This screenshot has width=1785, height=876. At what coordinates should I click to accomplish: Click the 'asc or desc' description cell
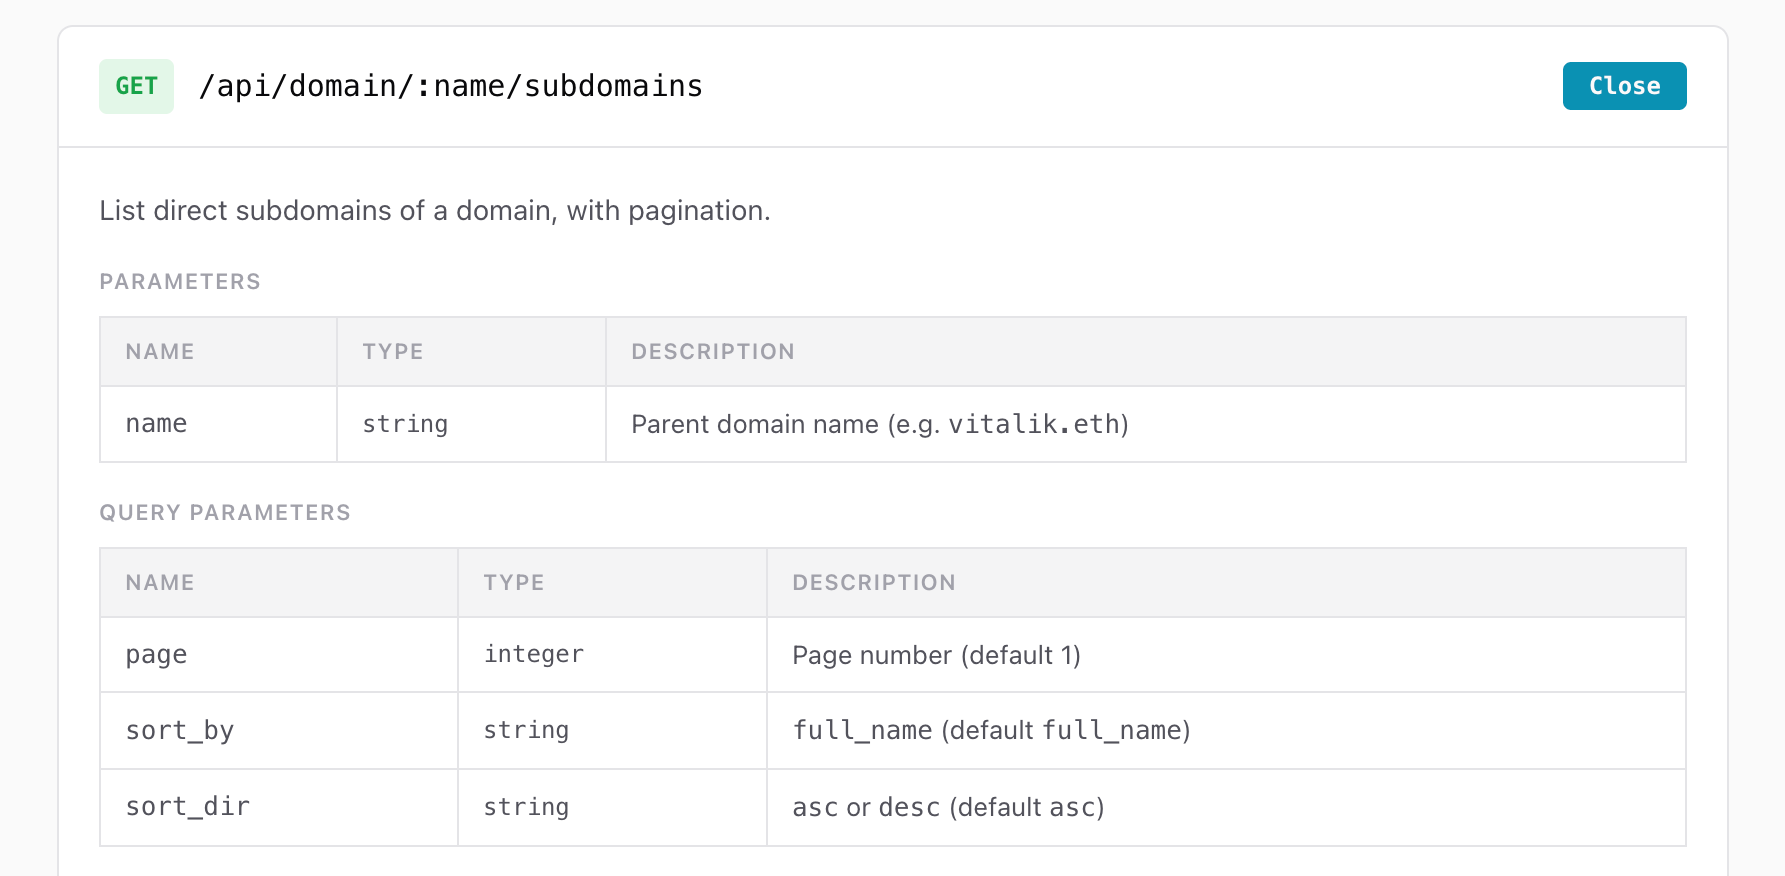click(x=947, y=807)
